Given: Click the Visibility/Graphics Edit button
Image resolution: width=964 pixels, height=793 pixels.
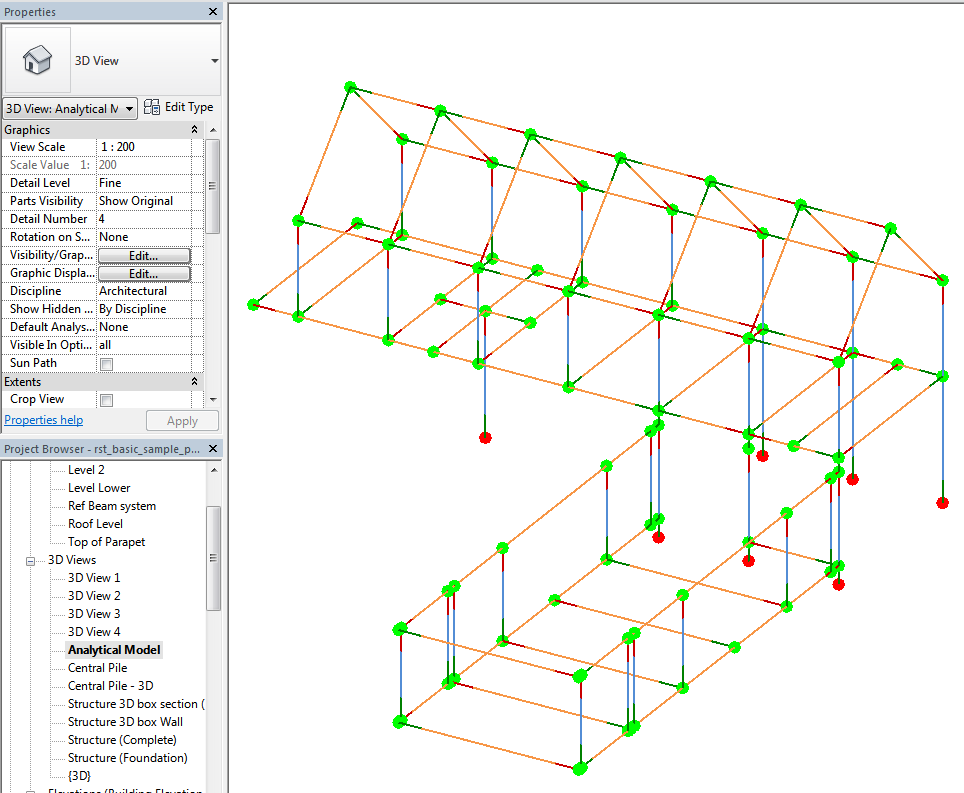Looking at the screenshot, I should coord(144,256).
